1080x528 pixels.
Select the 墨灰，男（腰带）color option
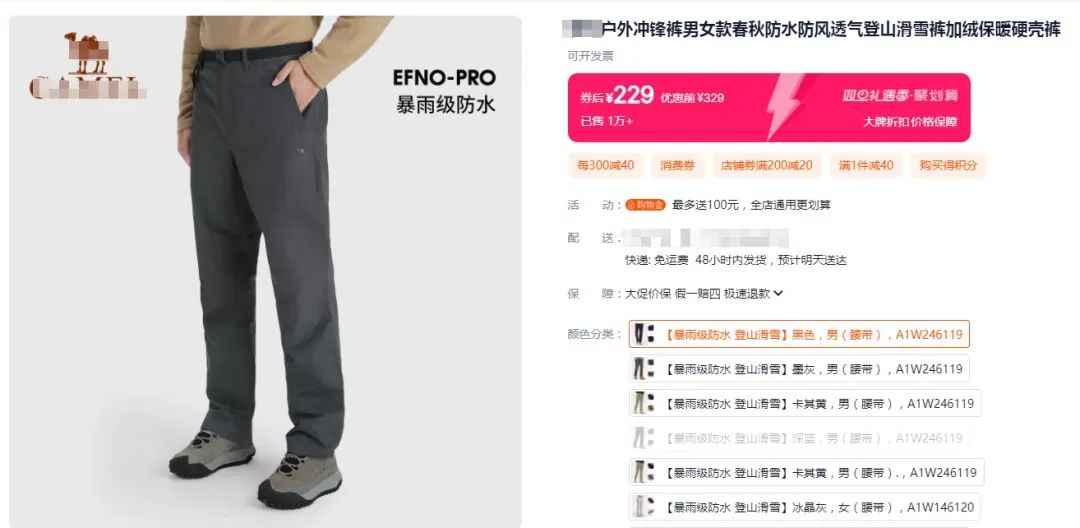(x=799, y=369)
